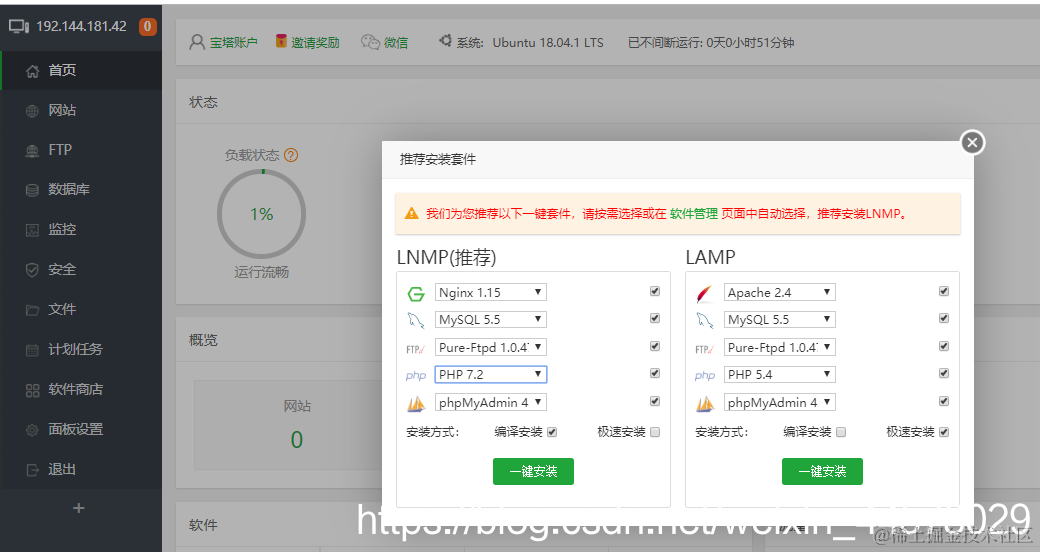Click the php icon in LAMP list
Viewport: 1040px width, 552px height.
704,376
